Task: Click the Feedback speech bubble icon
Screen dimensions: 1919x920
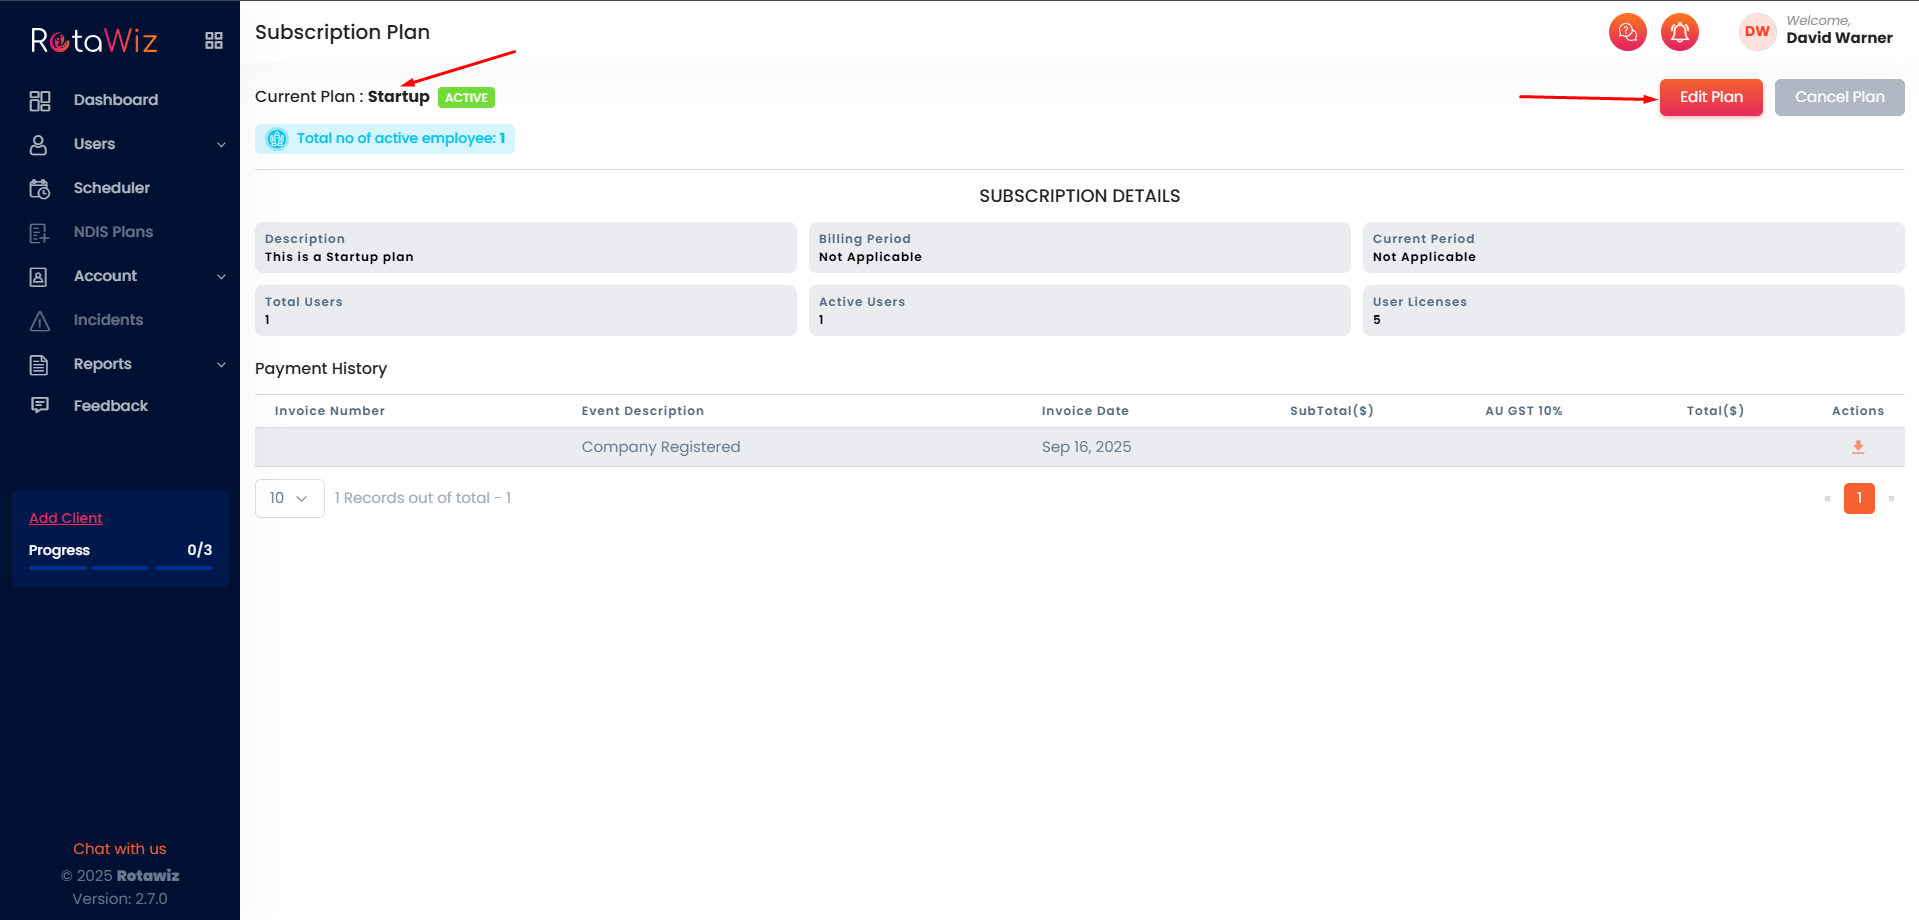Action: [x=40, y=406]
